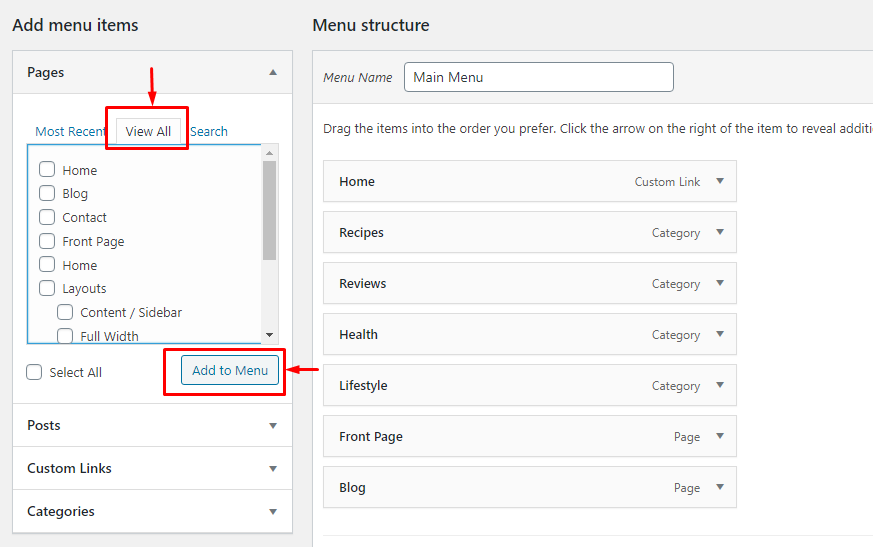The image size is (873, 547).
Task: Click the Add to Menu button
Action: [x=230, y=370]
